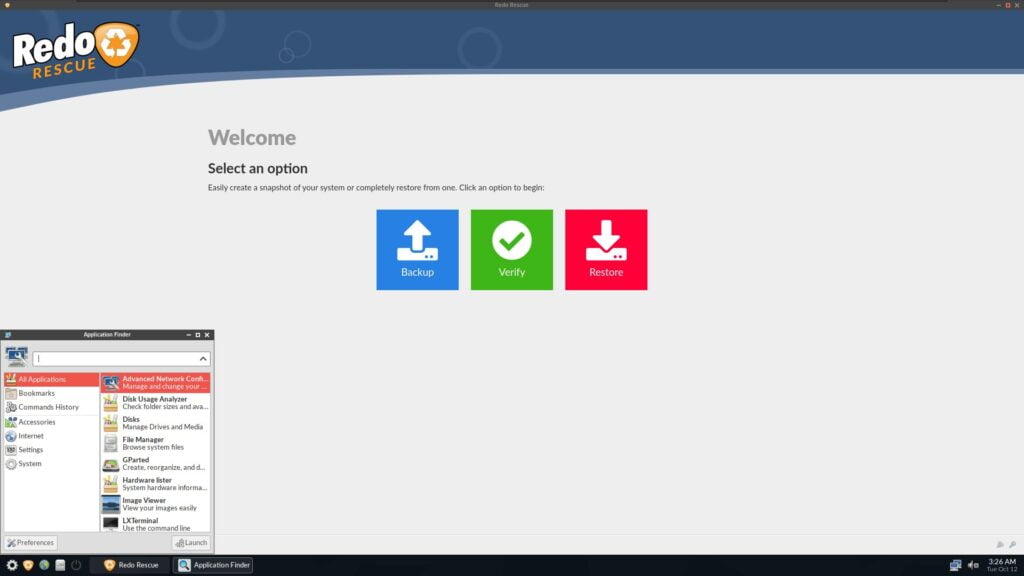This screenshot has height=576, width=1024.
Task: Click the Application Finder header computer icon
Action: click(x=16, y=357)
